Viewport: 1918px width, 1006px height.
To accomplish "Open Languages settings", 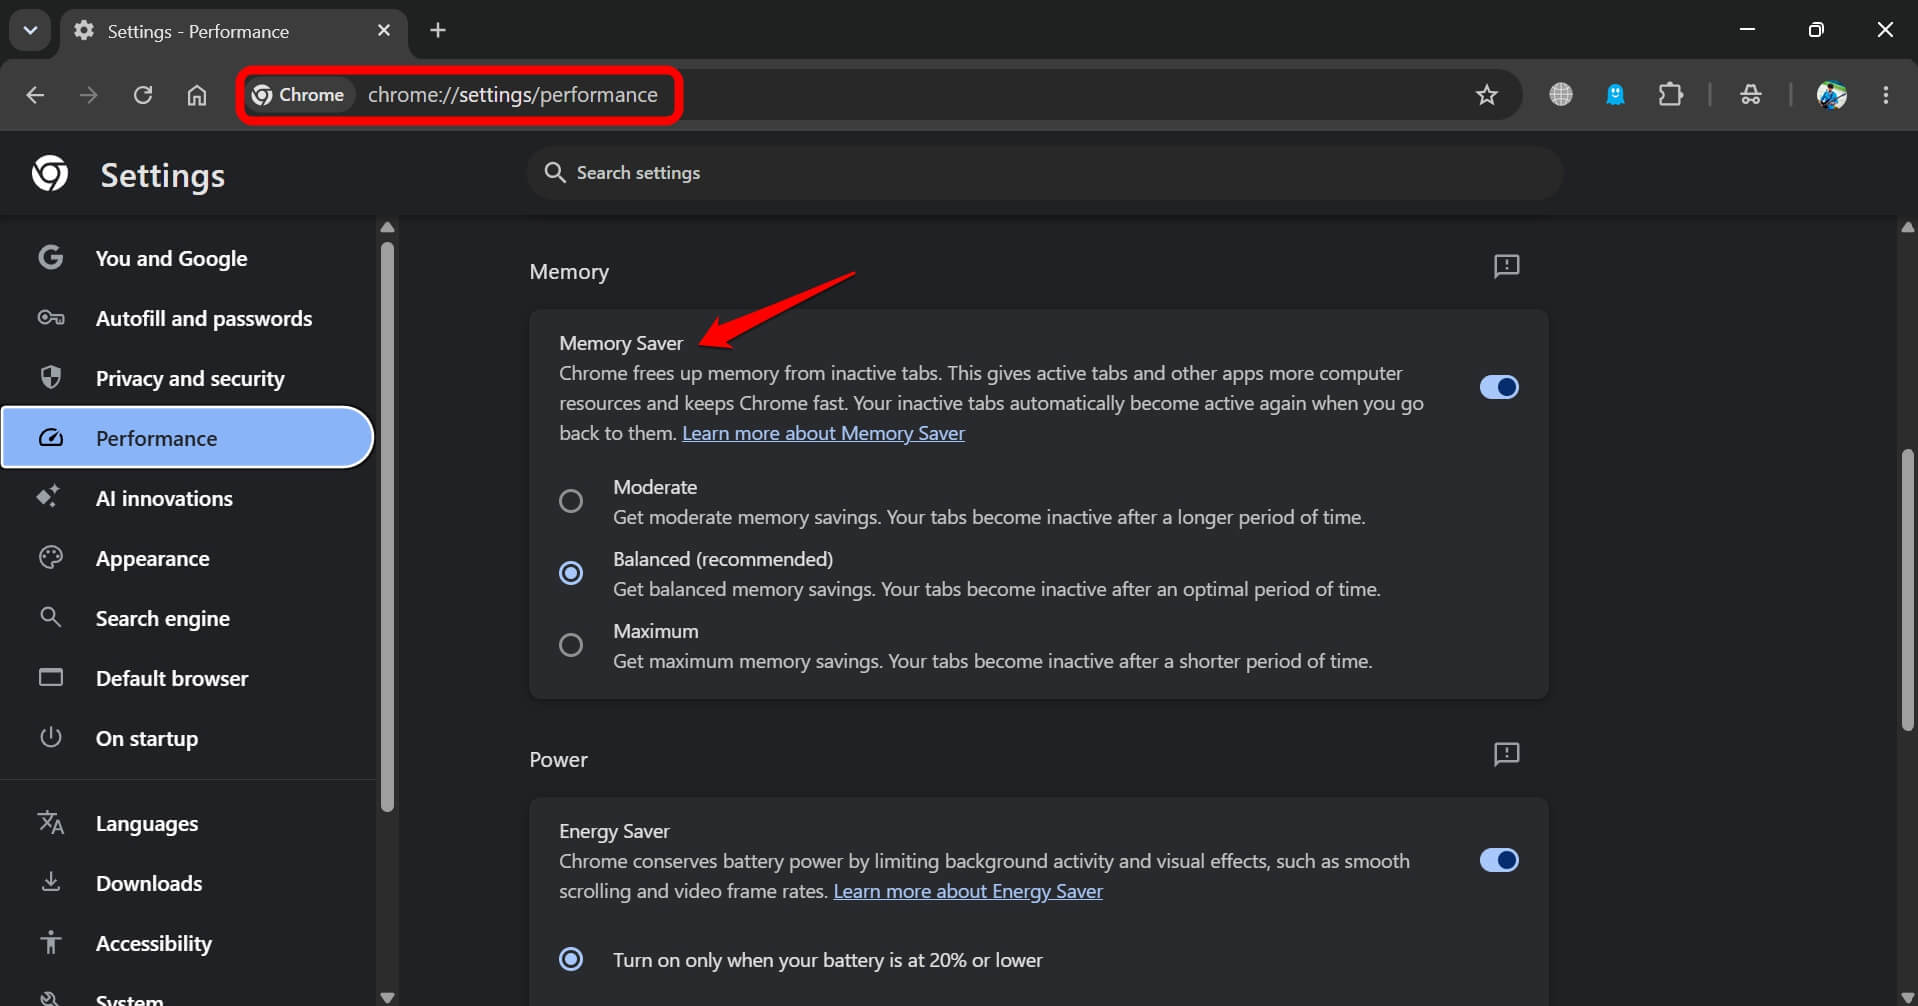I will [188, 823].
